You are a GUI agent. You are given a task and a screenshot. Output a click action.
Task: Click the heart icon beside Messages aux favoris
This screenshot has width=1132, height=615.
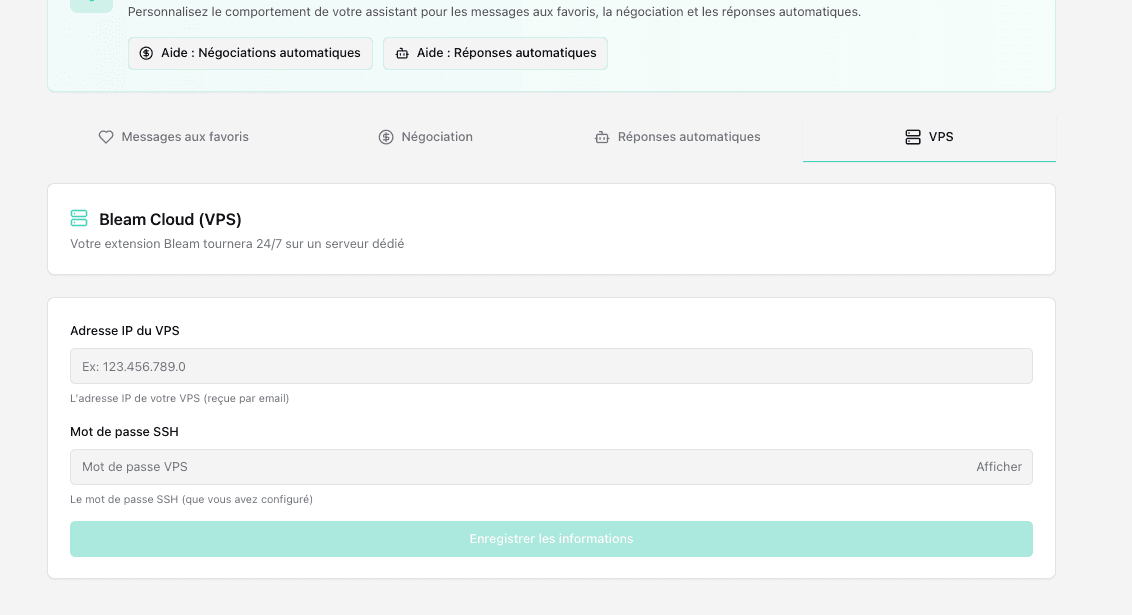click(106, 137)
